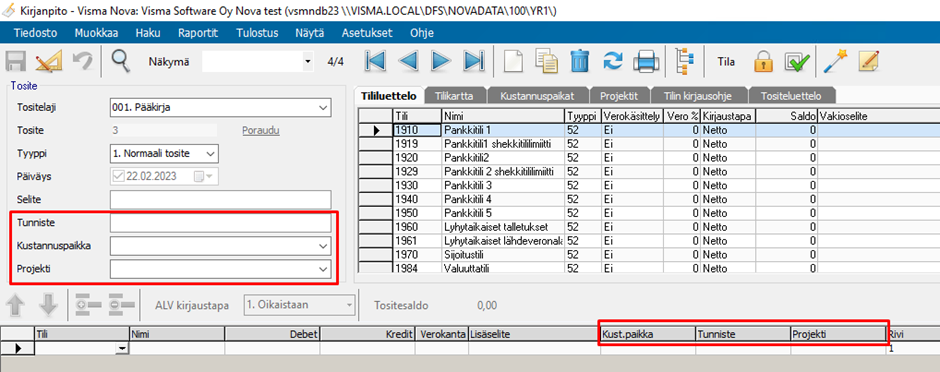Click the Debet column header
Image resolution: width=940 pixels, height=372 pixels.
272,334
